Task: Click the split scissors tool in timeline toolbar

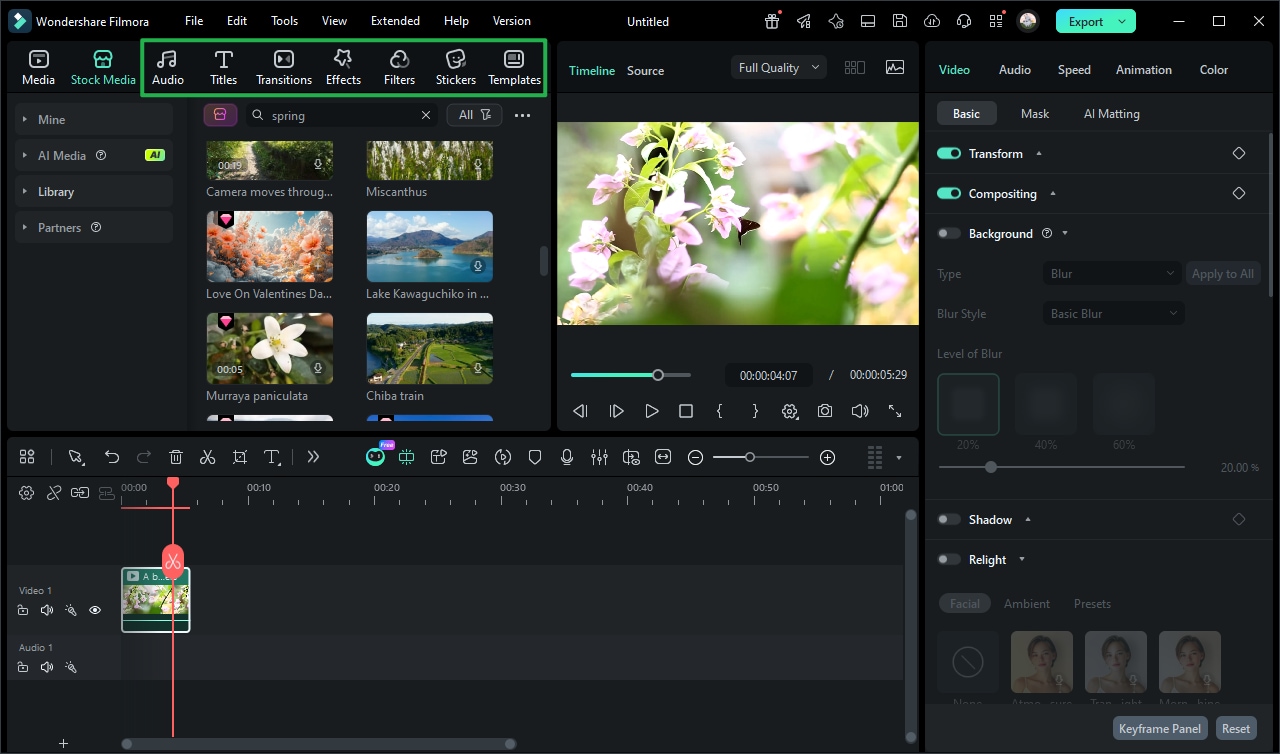Action: (x=207, y=457)
